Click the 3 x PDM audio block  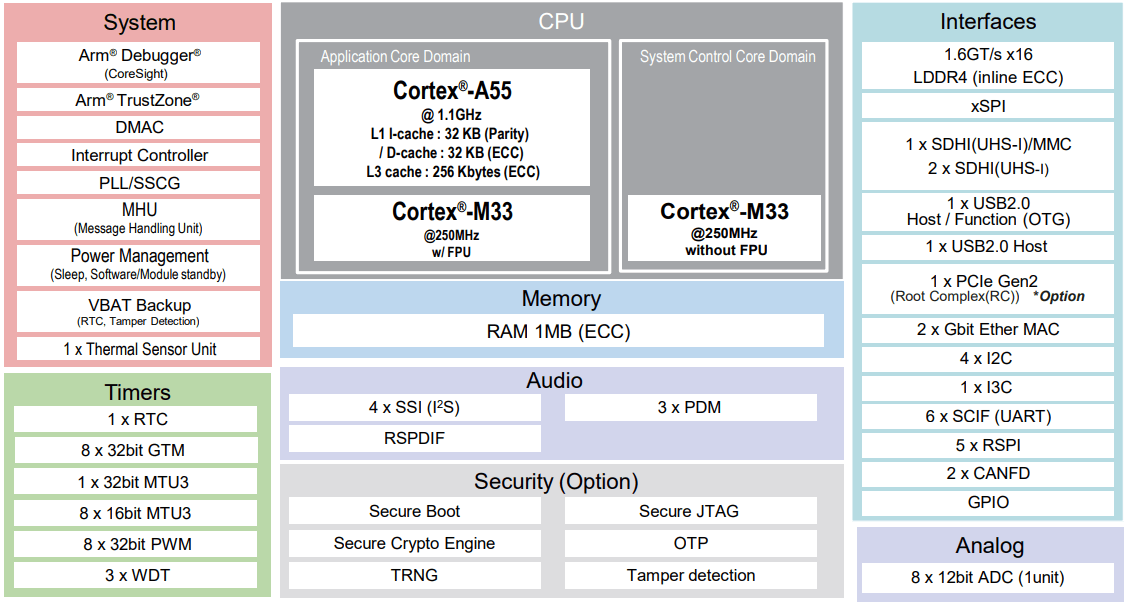click(690, 408)
